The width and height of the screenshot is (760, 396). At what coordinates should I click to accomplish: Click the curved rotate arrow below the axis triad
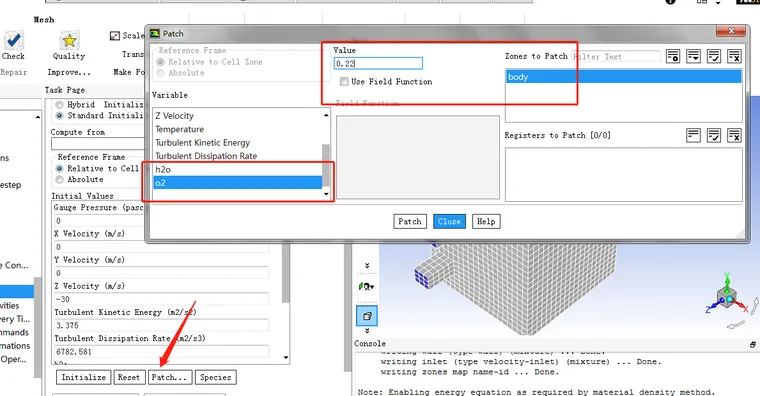[736, 324]
